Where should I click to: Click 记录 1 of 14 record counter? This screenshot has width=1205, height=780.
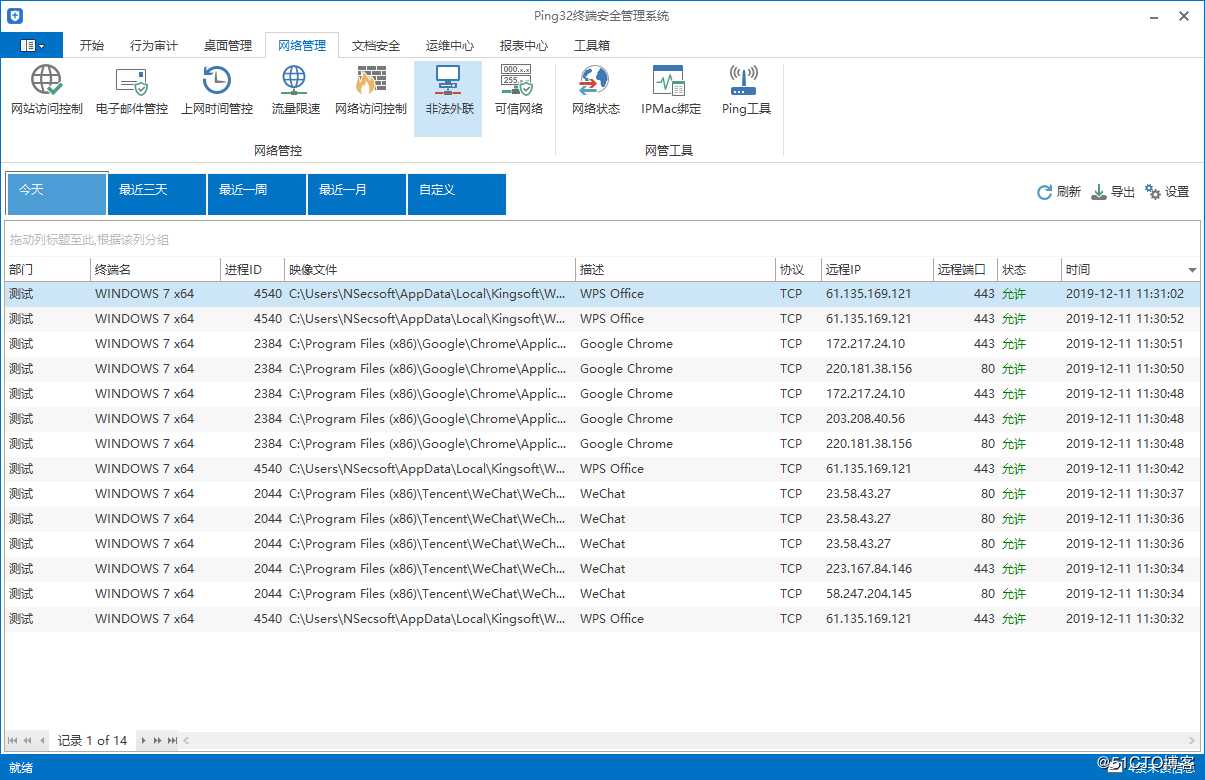[92, 741]
